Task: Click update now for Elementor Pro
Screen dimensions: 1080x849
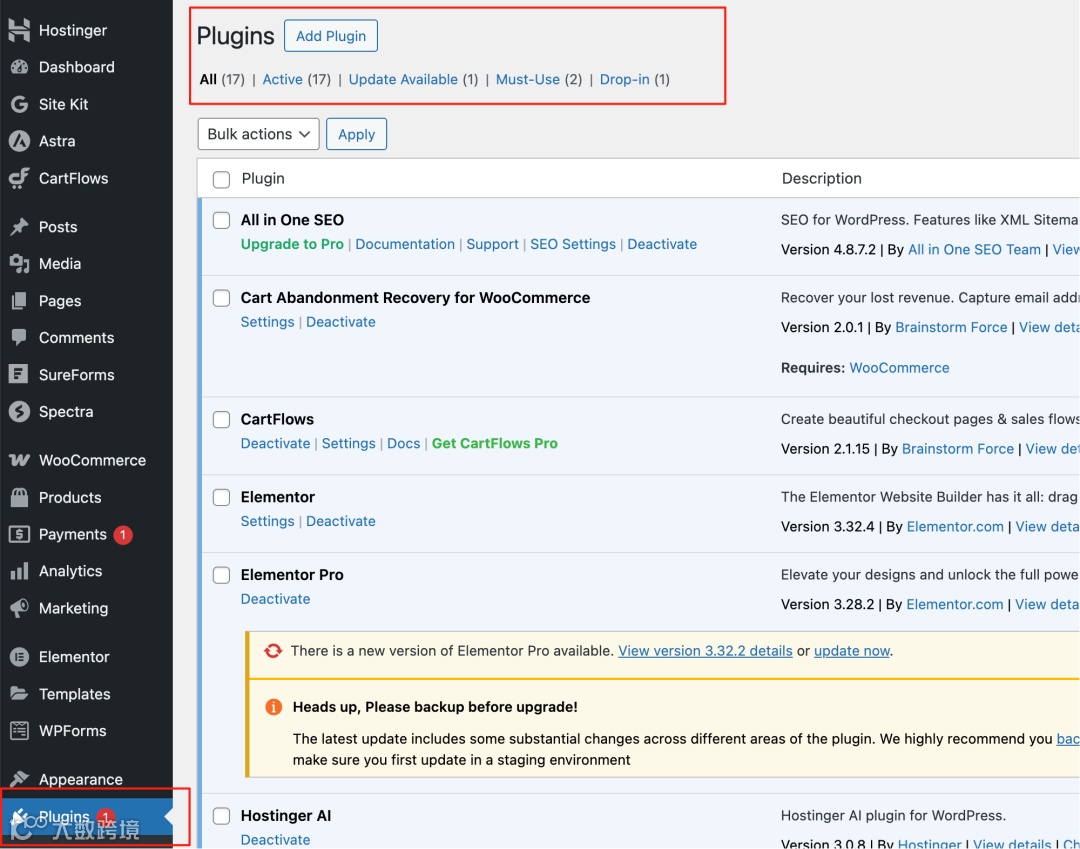Action: coord(852,651)
